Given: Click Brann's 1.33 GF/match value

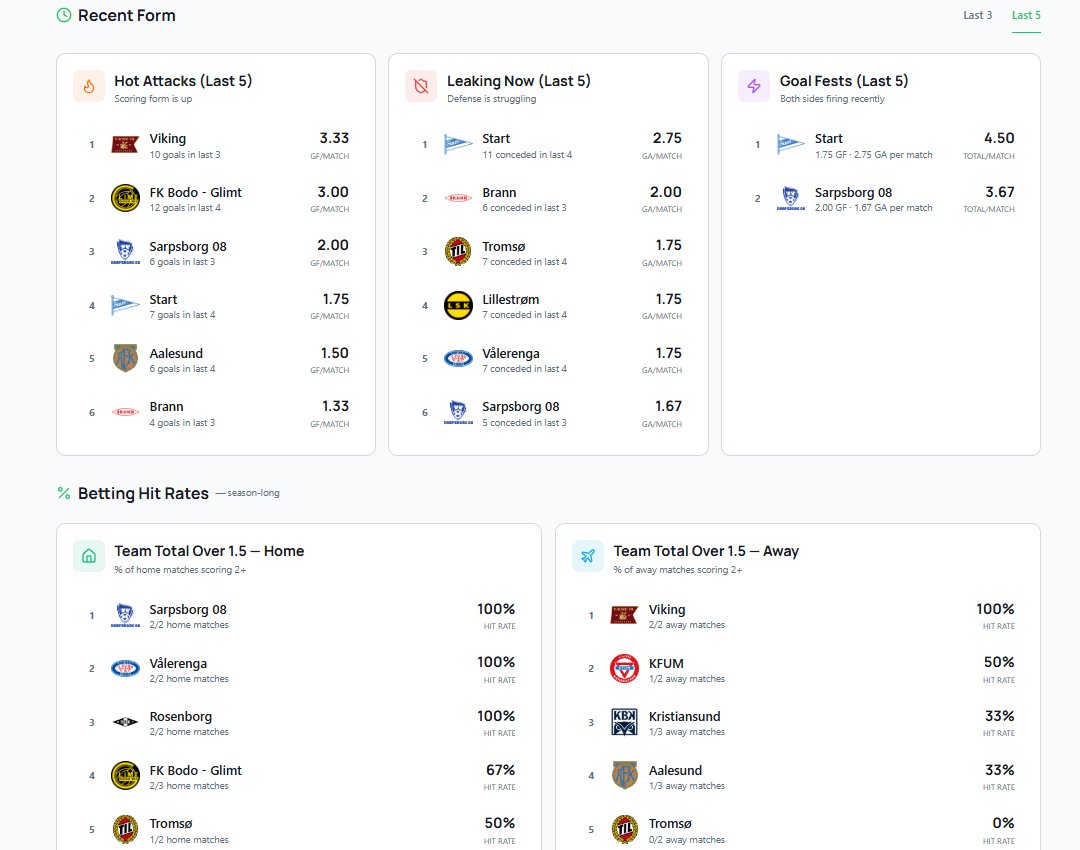Looking at the screenshot, I should pyautogui.click(x=335, y=406).
